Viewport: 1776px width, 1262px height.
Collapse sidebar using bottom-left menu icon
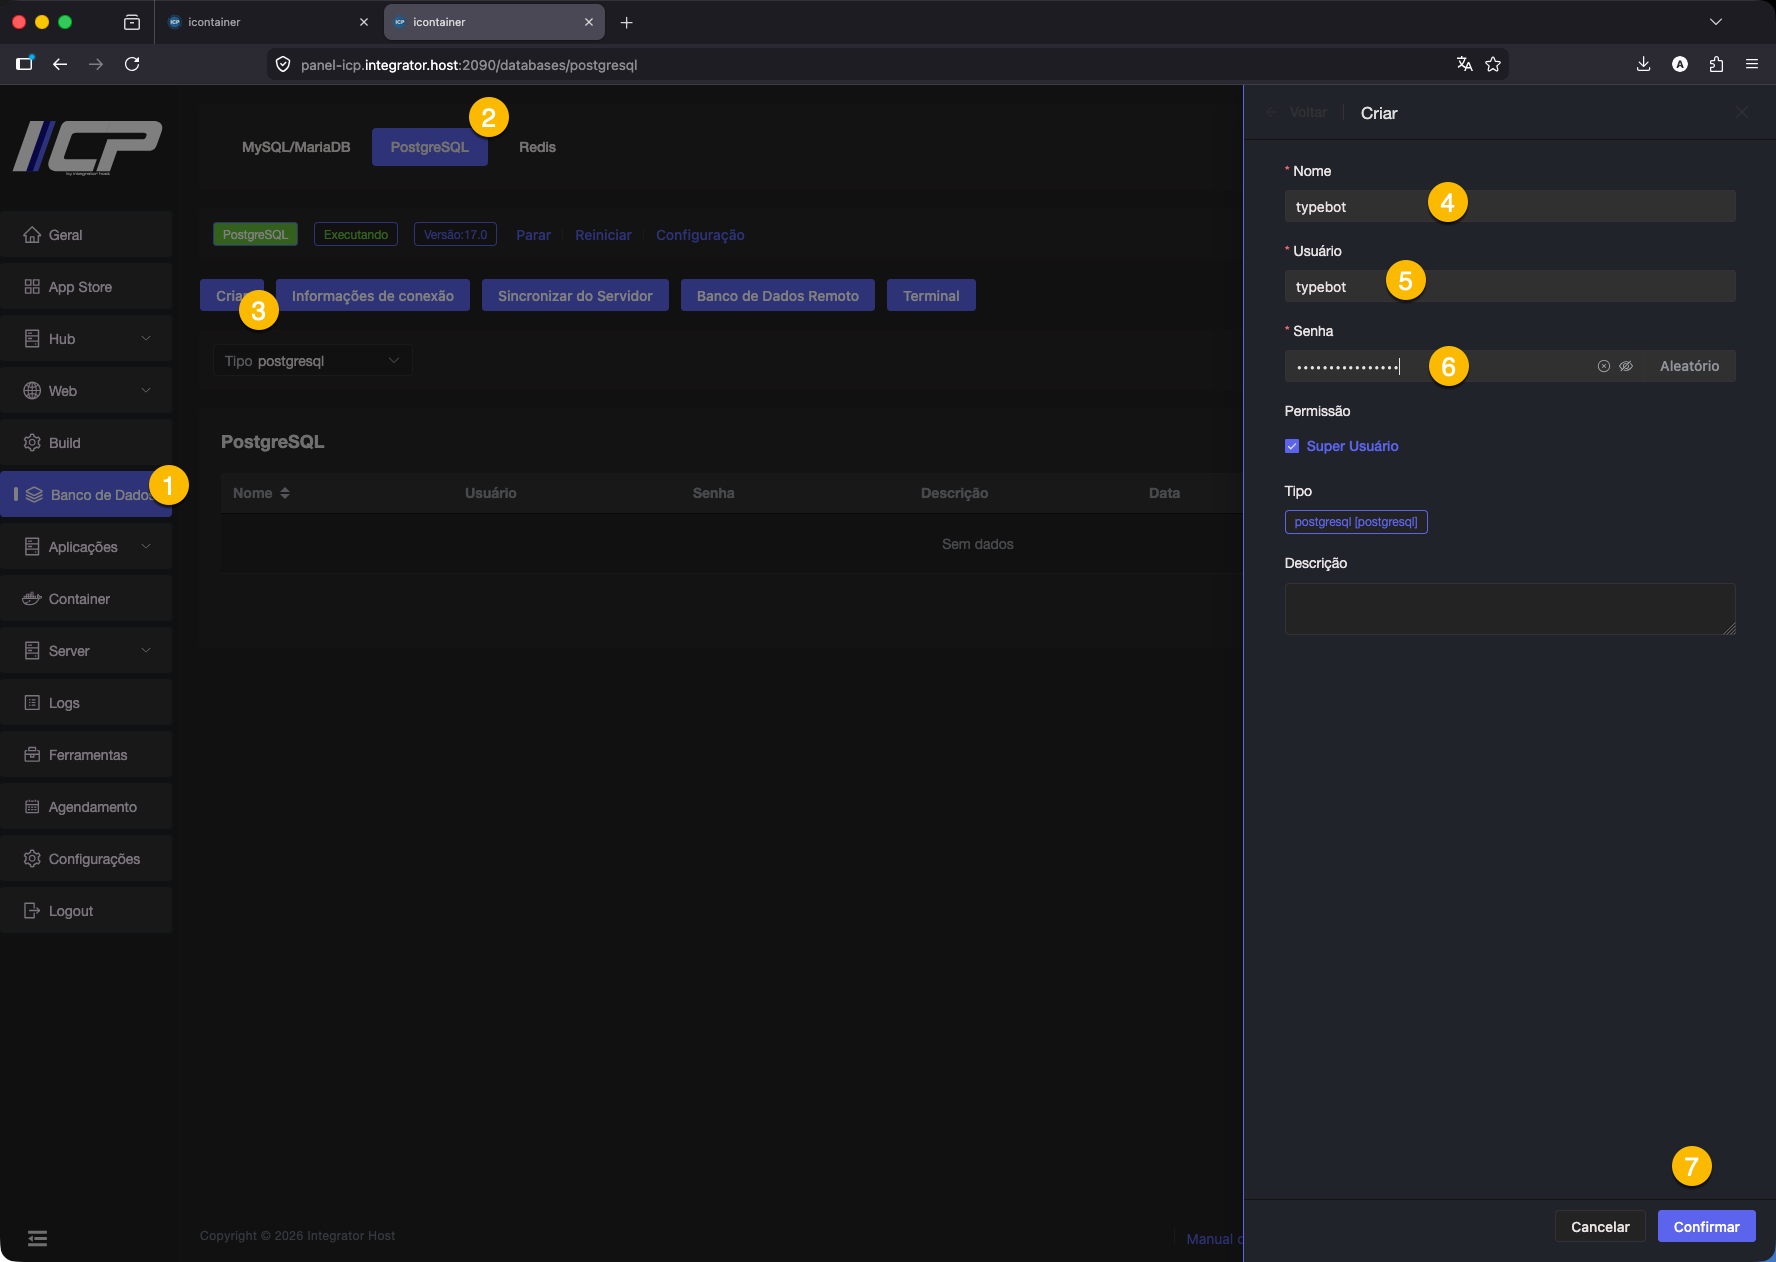[37, 1238]
